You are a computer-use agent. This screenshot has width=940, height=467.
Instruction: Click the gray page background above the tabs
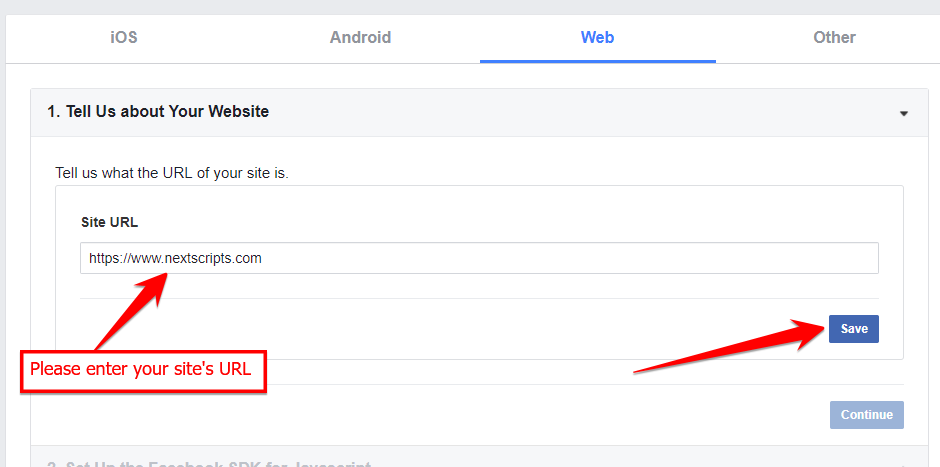point(470,7)
